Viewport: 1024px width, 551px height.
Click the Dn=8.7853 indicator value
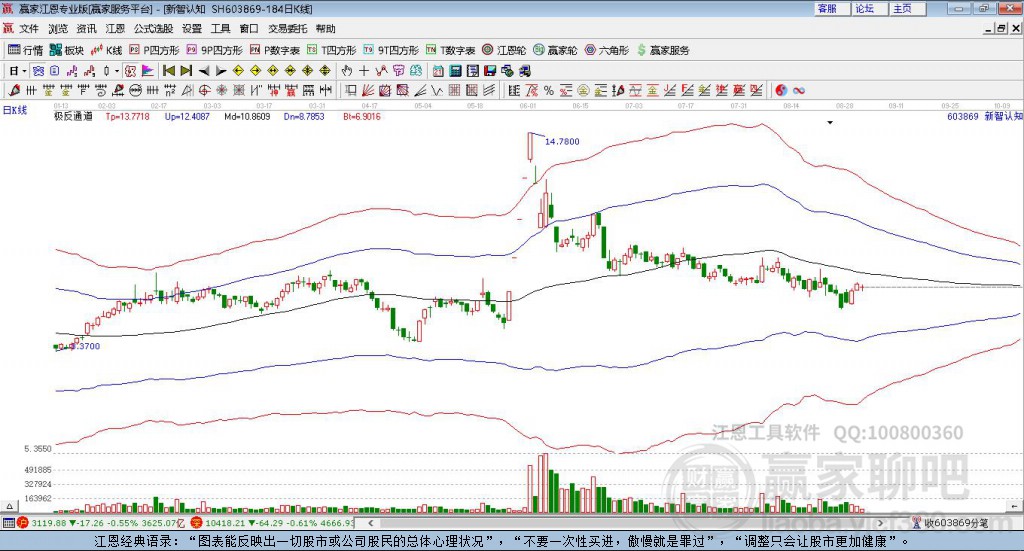click(x=304, y=116)
